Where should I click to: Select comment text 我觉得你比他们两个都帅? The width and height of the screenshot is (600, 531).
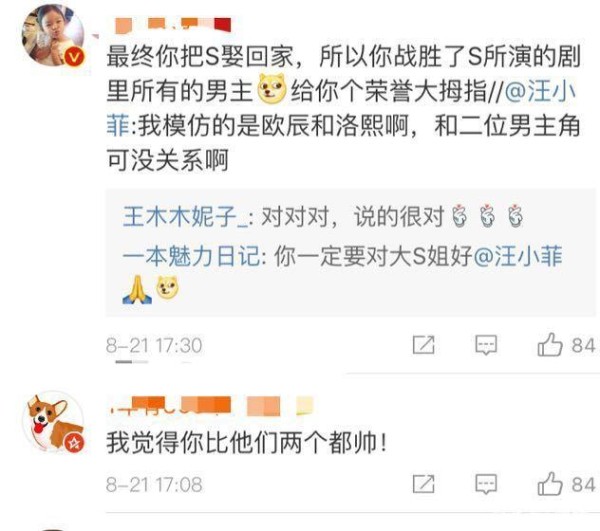[x=246, y=443]
